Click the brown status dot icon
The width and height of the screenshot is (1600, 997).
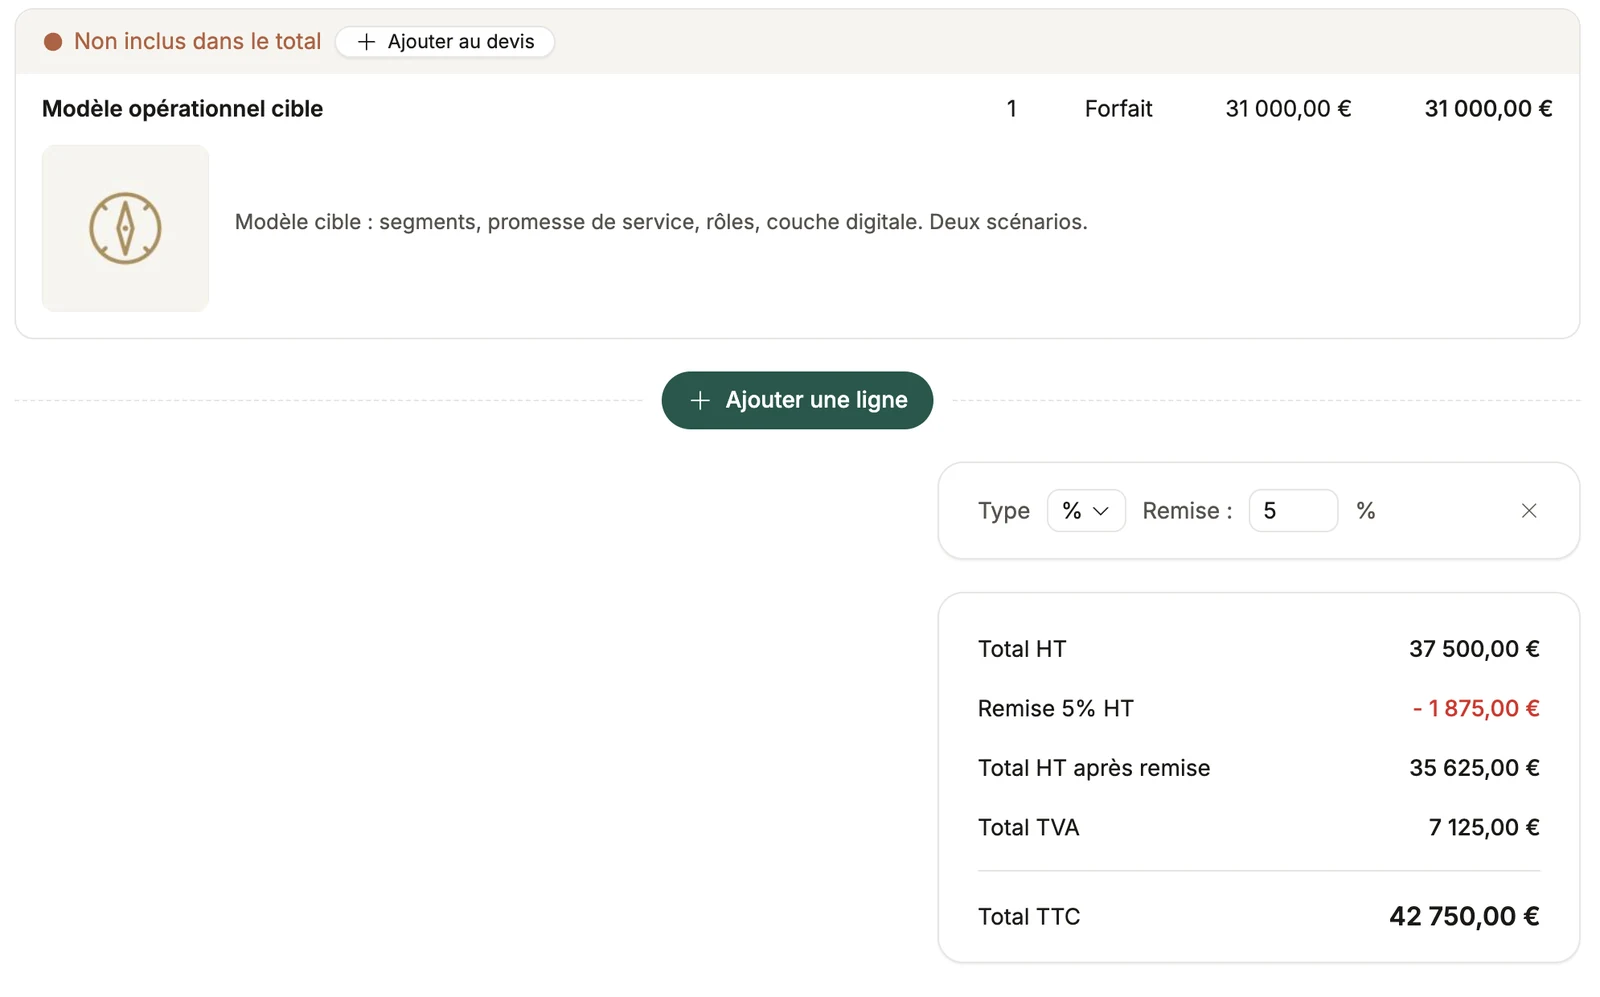[x=53, y=42]
